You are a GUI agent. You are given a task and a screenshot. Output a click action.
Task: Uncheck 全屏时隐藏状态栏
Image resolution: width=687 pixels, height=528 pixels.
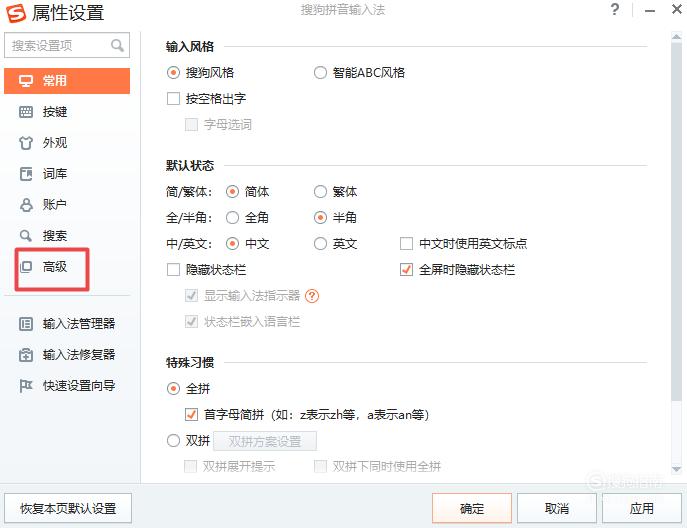coord(406,269)
